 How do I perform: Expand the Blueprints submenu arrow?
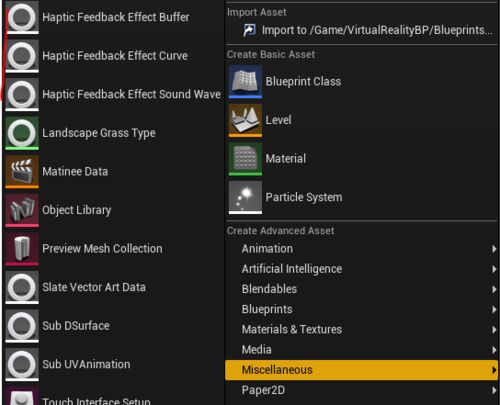click(494, 309)
